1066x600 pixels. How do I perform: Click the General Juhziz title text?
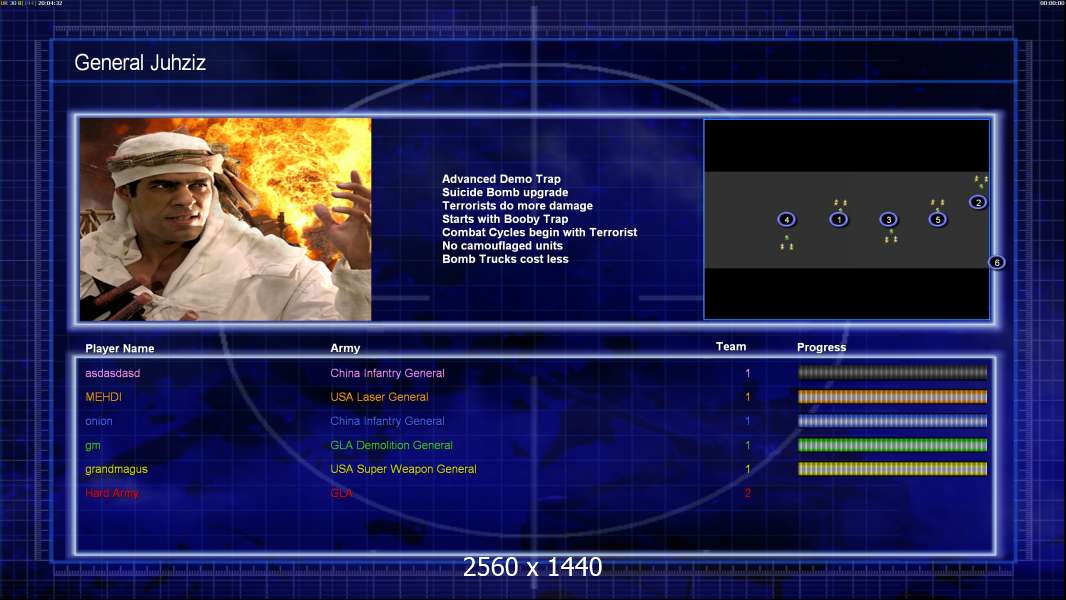(140, 63)
